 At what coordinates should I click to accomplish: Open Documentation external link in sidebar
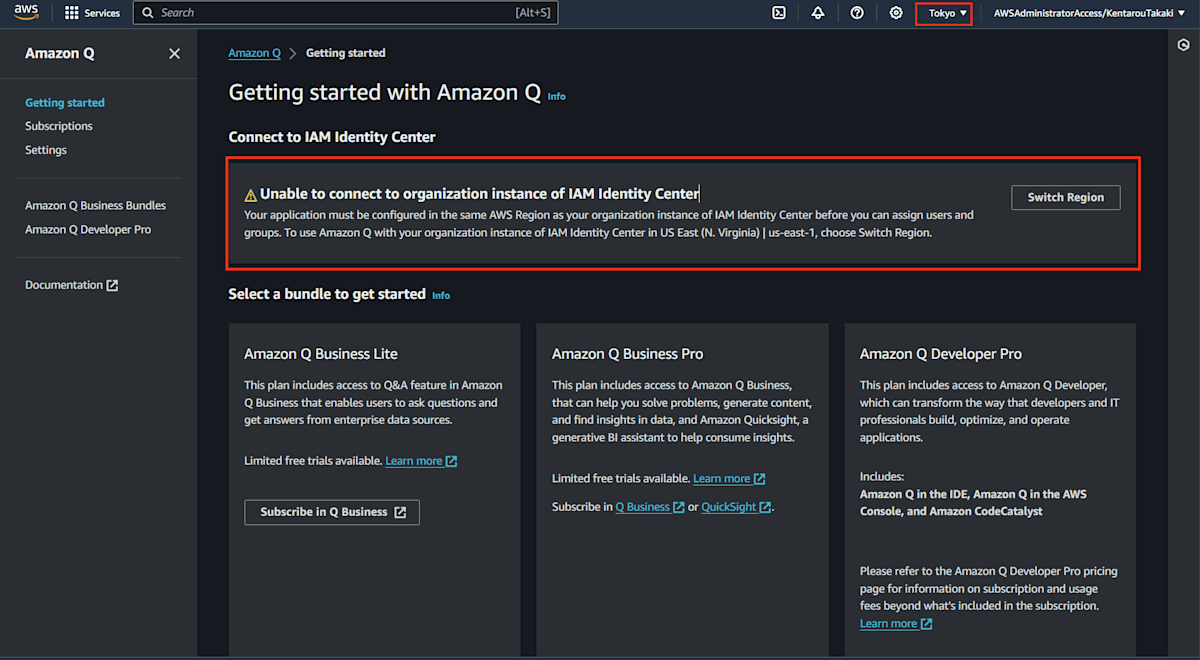[x=71, y=285]
